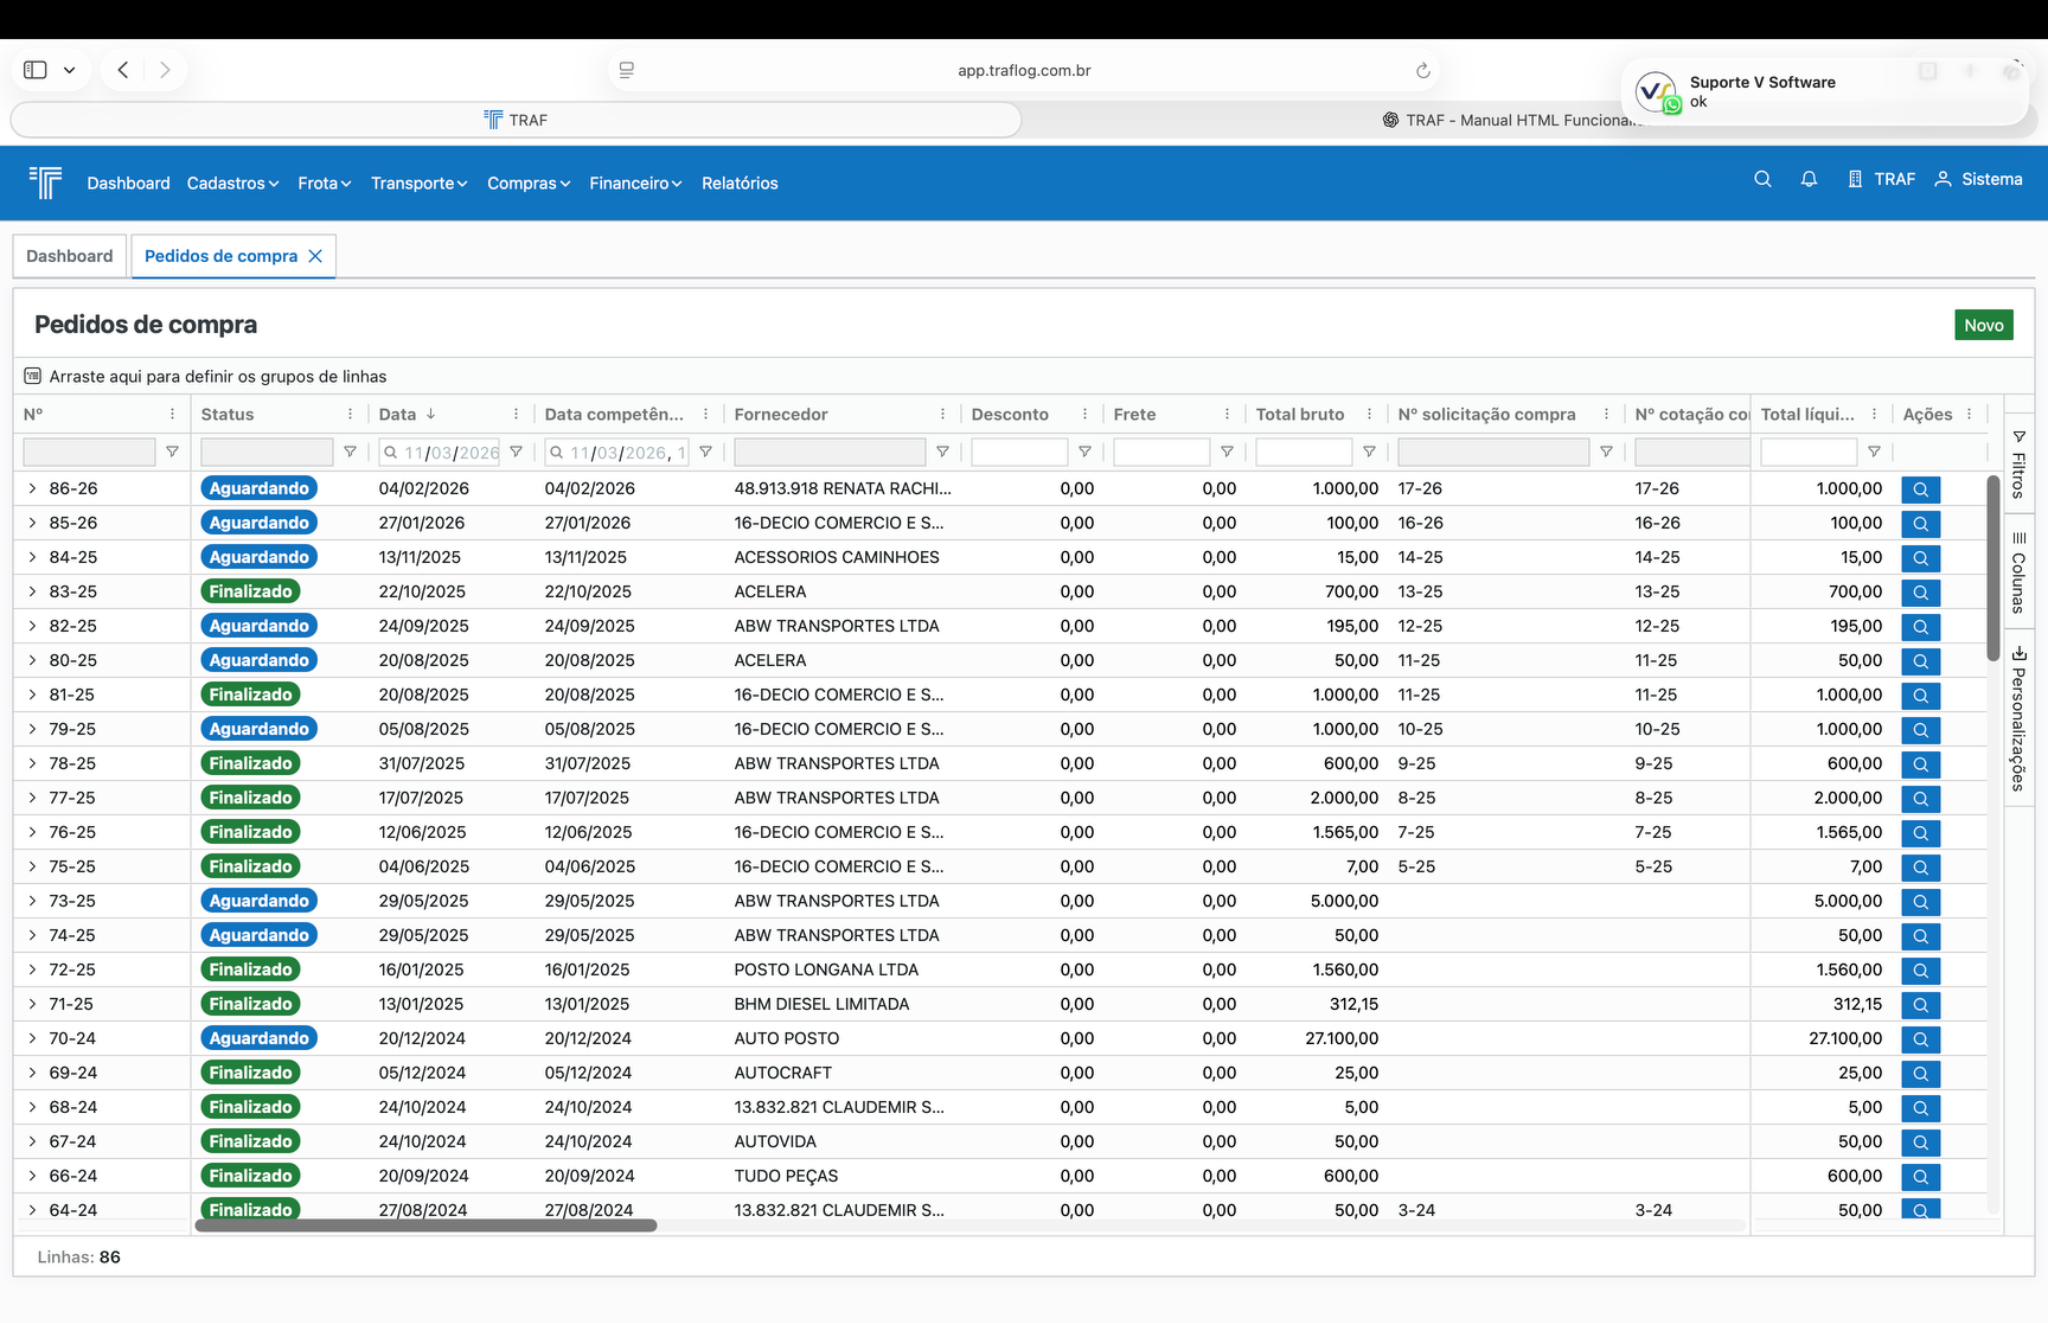Click view magnifier for order 86-26

[1919, 490]
